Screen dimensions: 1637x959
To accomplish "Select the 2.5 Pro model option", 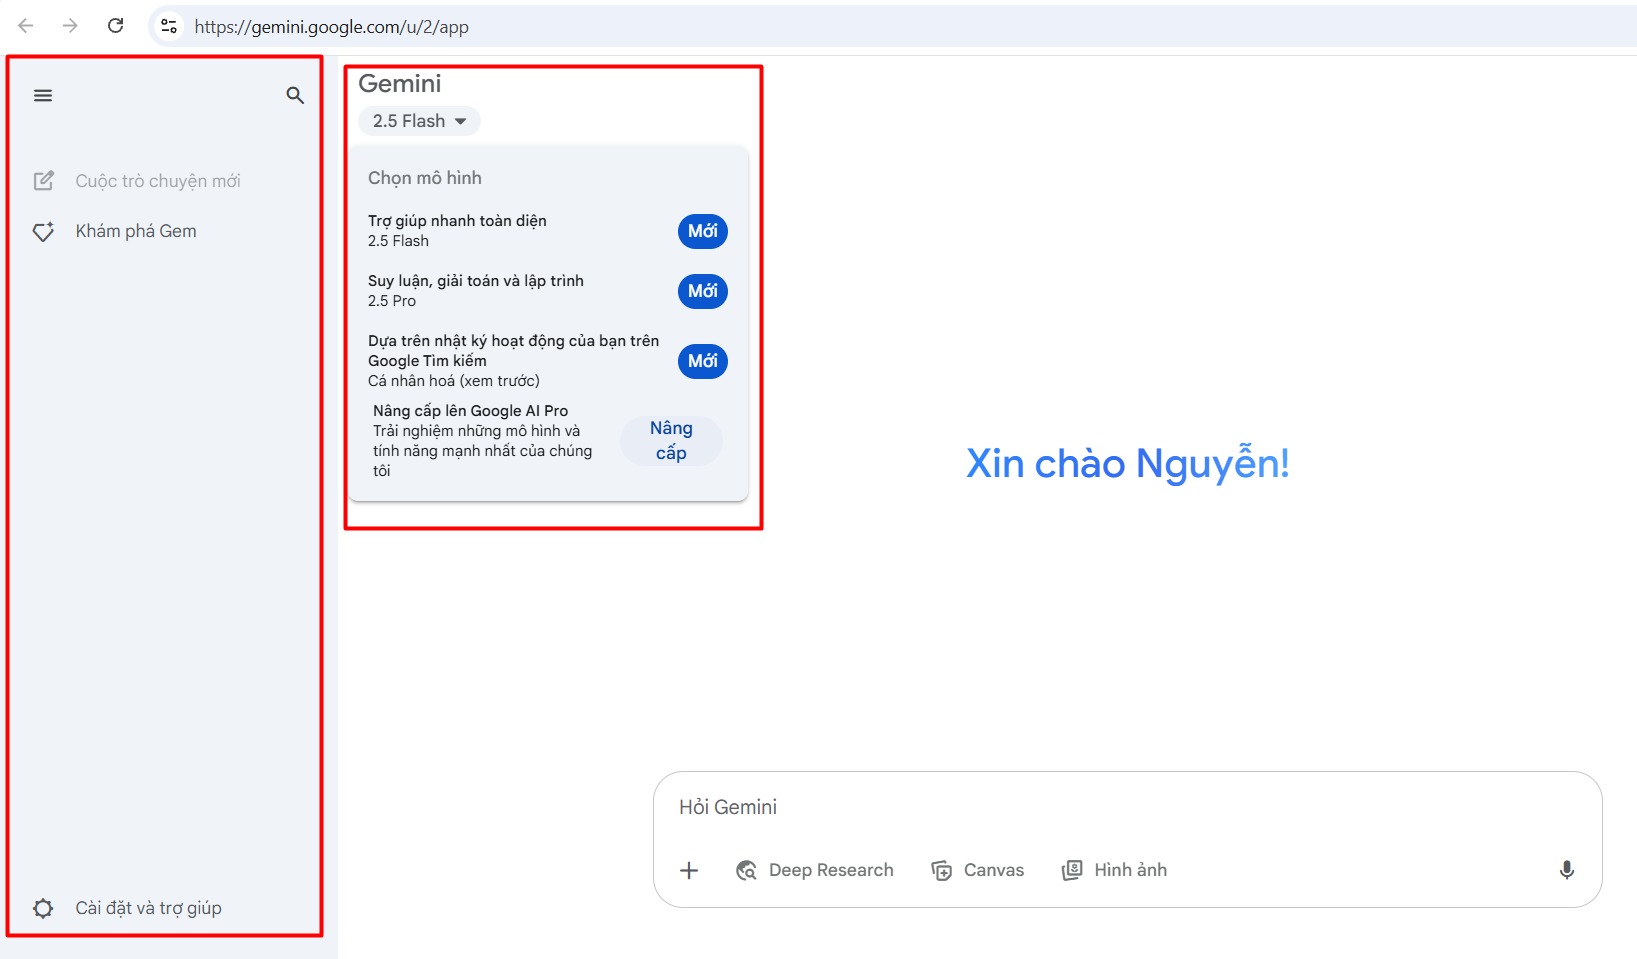I will tap(548, 291).
